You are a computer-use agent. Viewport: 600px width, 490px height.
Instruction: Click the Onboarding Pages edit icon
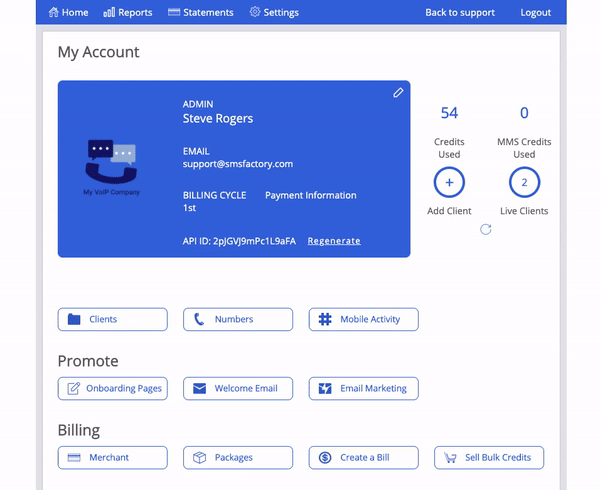[74, 388]
